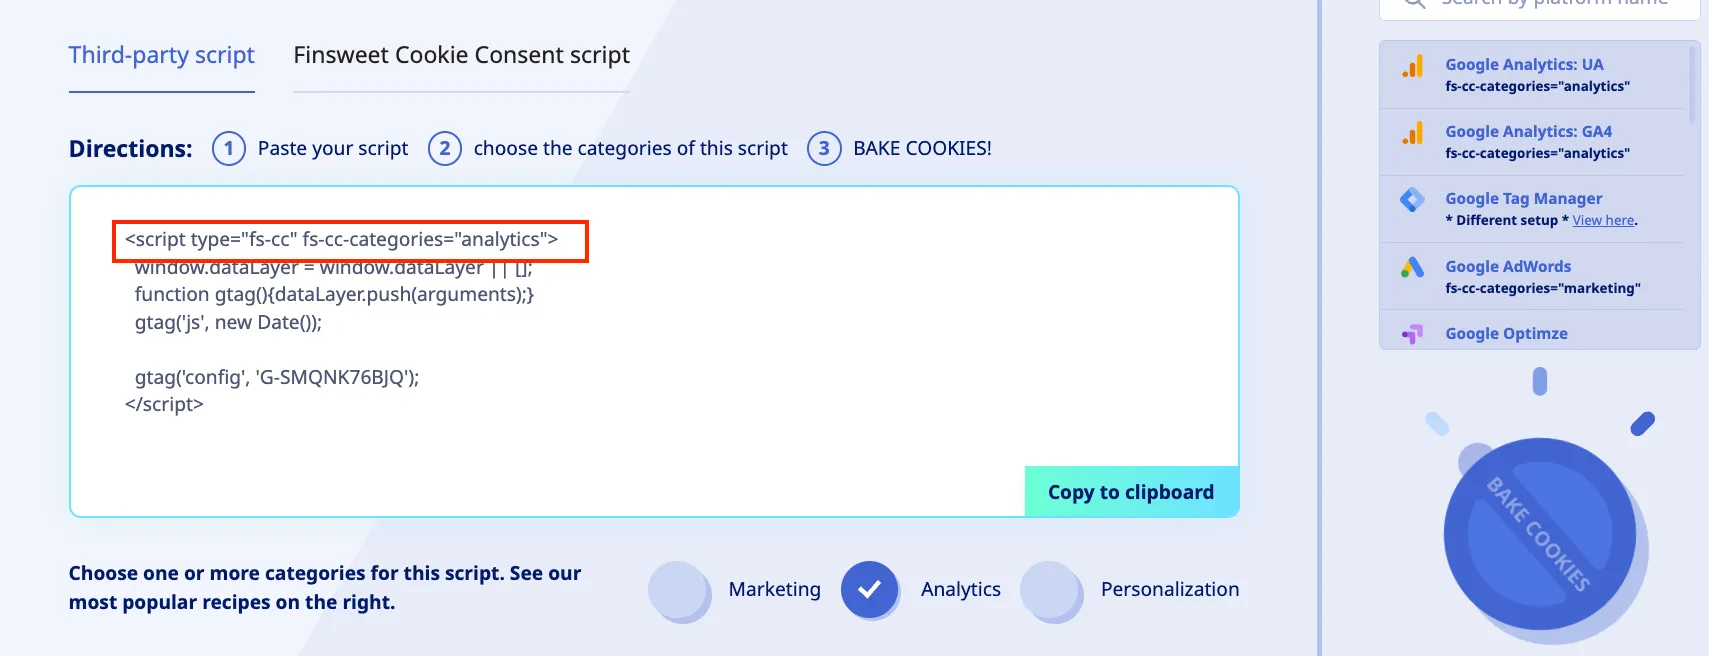
Task: Click the Copy to clipboard button
Action: click(1130, 491)
